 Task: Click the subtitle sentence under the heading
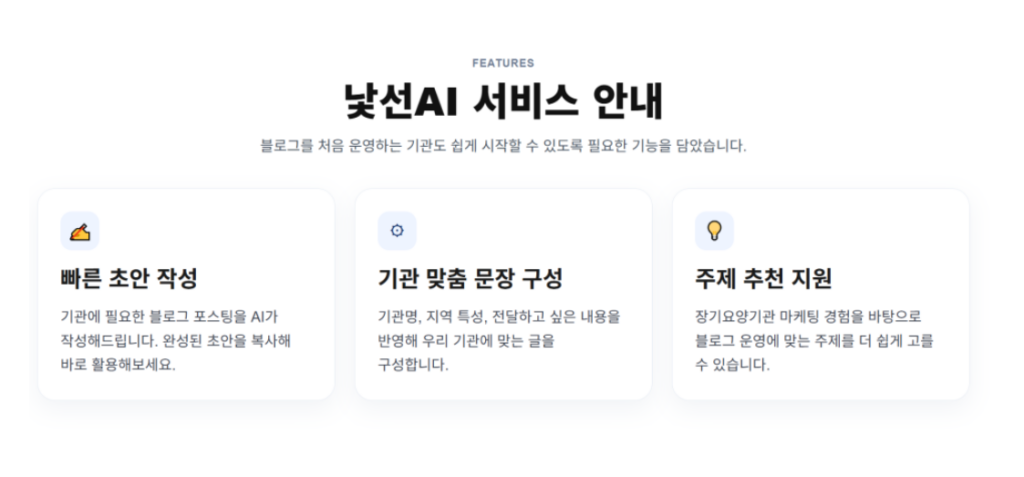click(503, 146)
